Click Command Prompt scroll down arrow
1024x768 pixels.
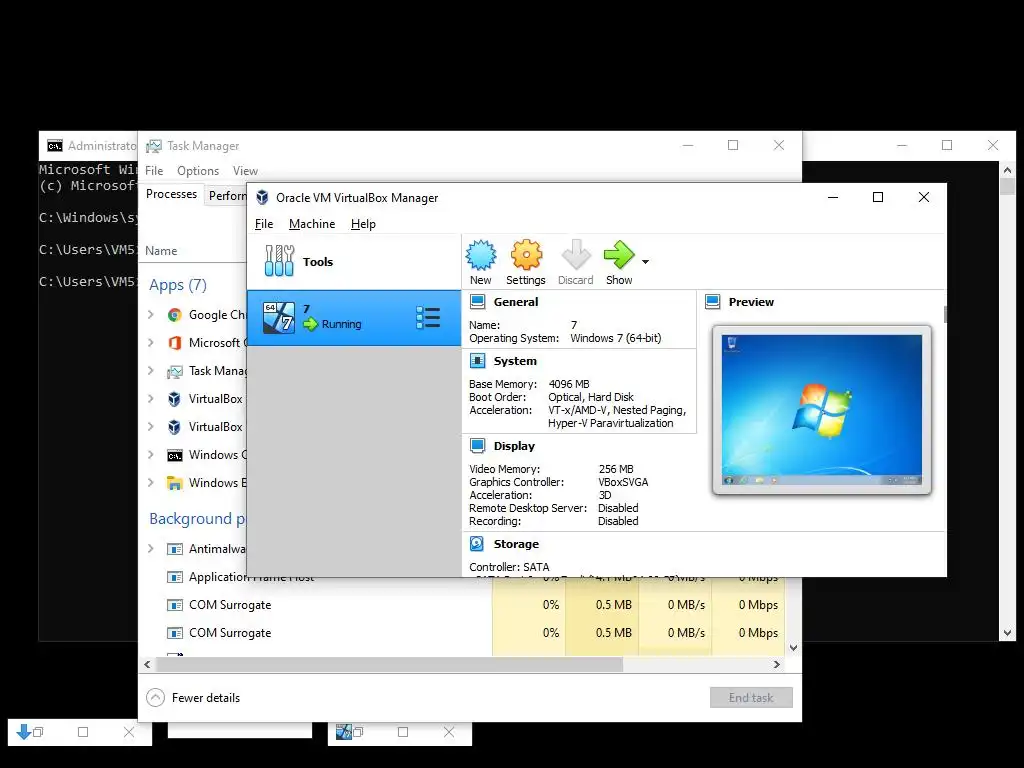pos(1007,633)
